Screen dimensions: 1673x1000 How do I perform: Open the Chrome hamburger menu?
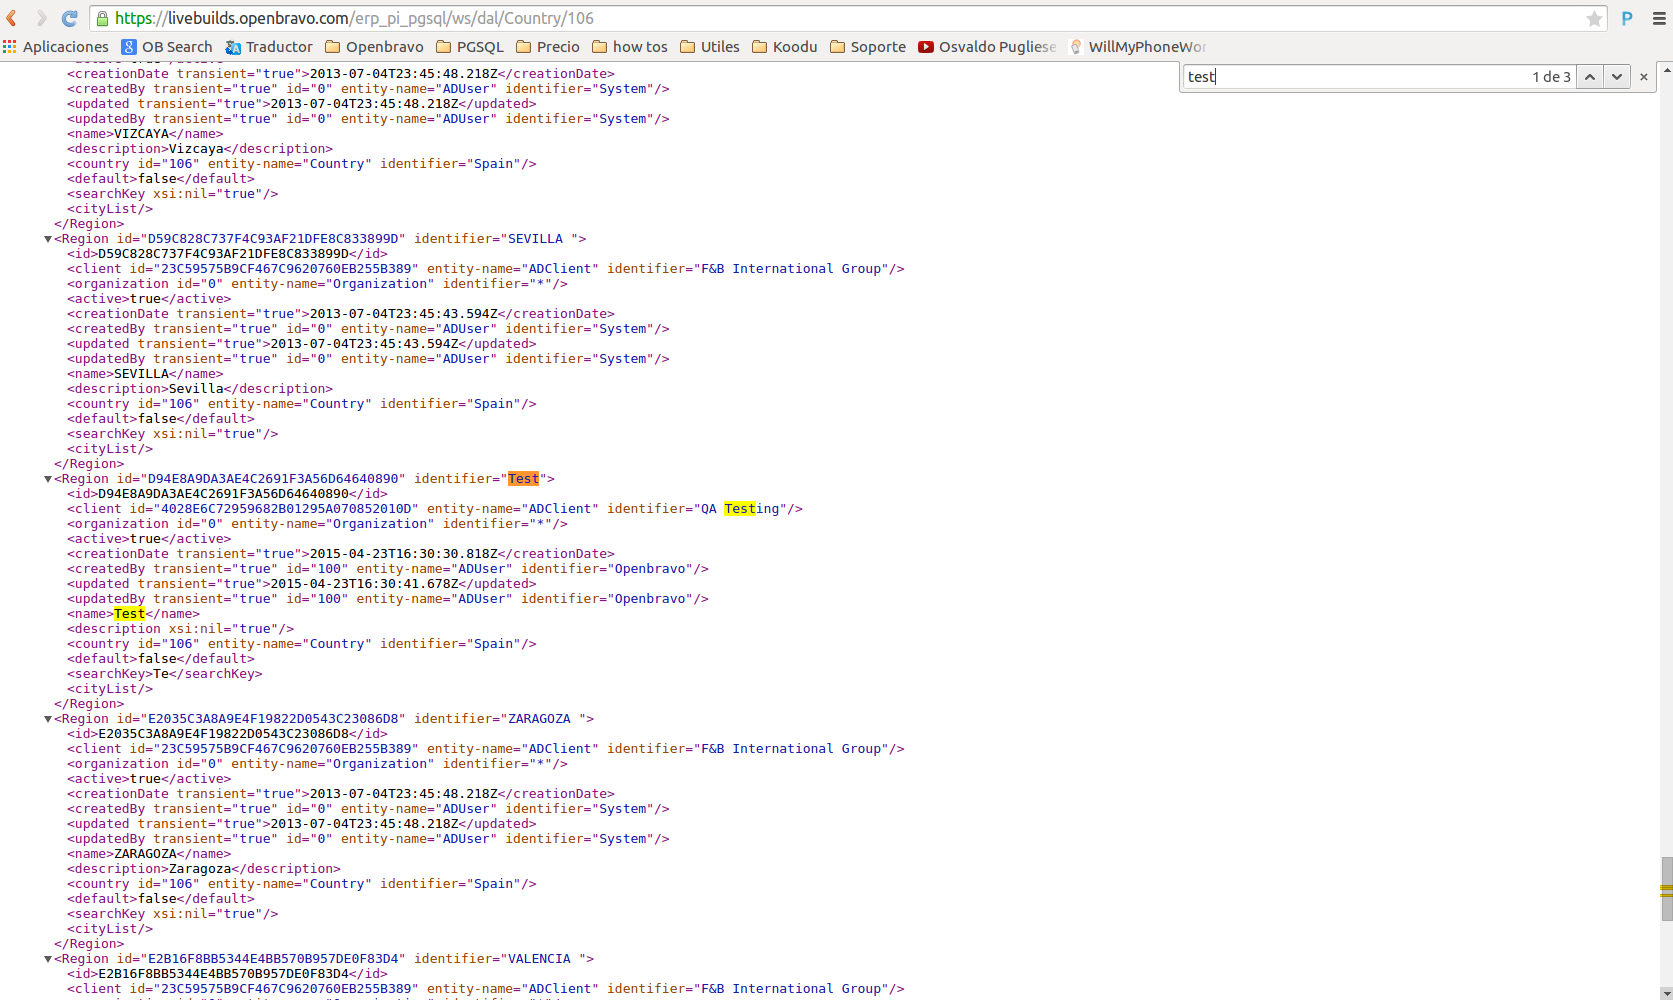1659,18
